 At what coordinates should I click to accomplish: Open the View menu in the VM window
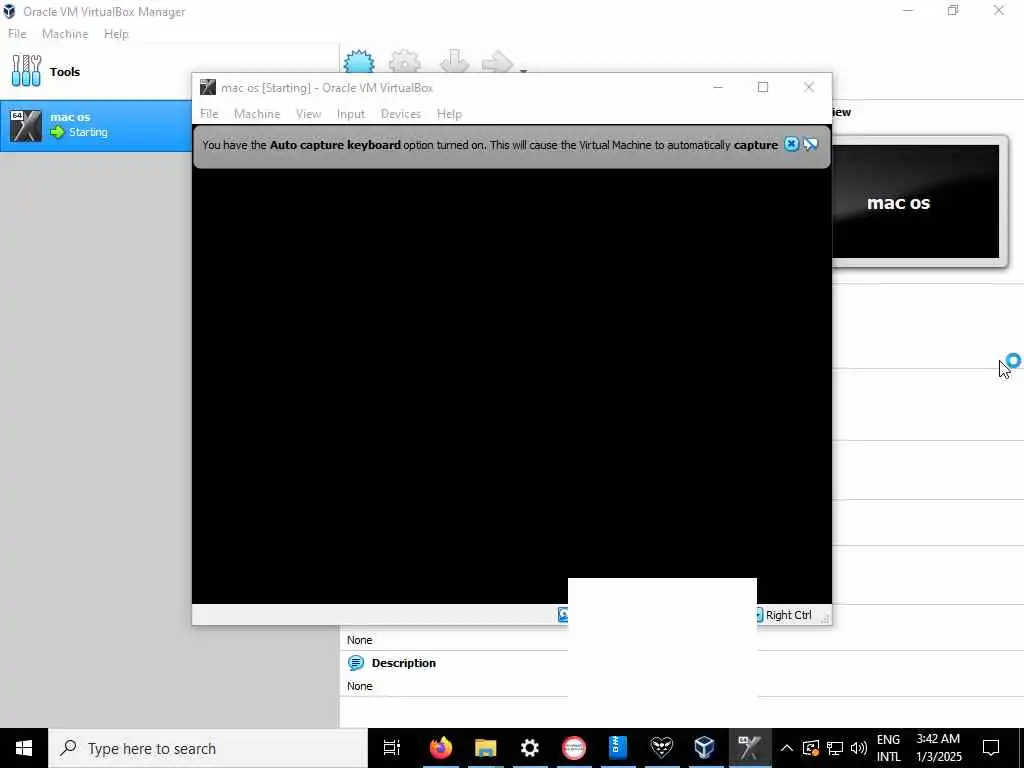(x=308, y=114)
